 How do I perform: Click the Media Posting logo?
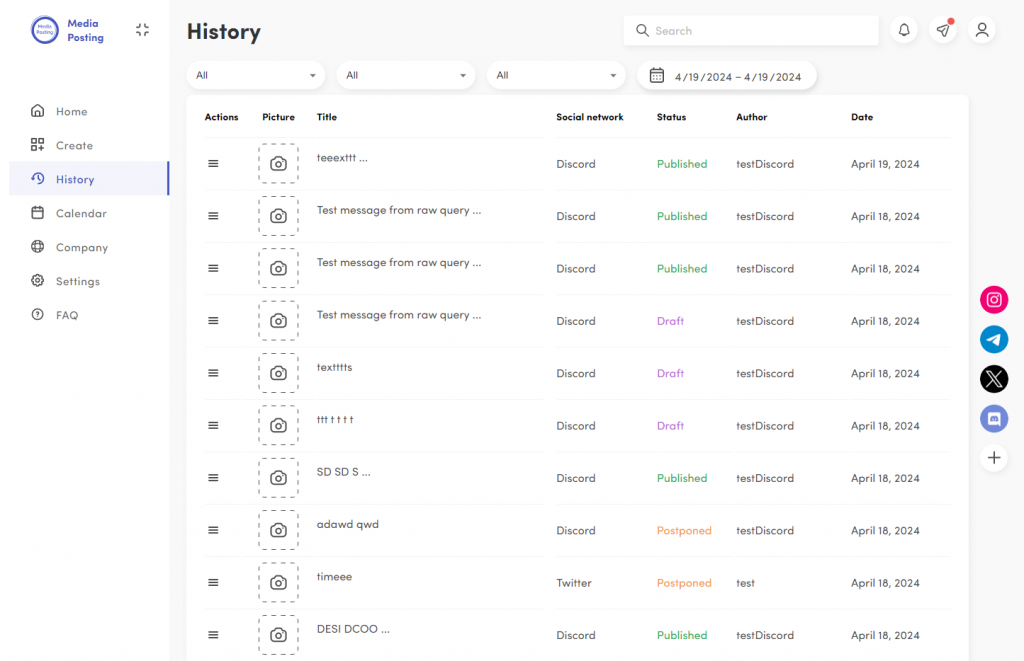coord(45,30)
